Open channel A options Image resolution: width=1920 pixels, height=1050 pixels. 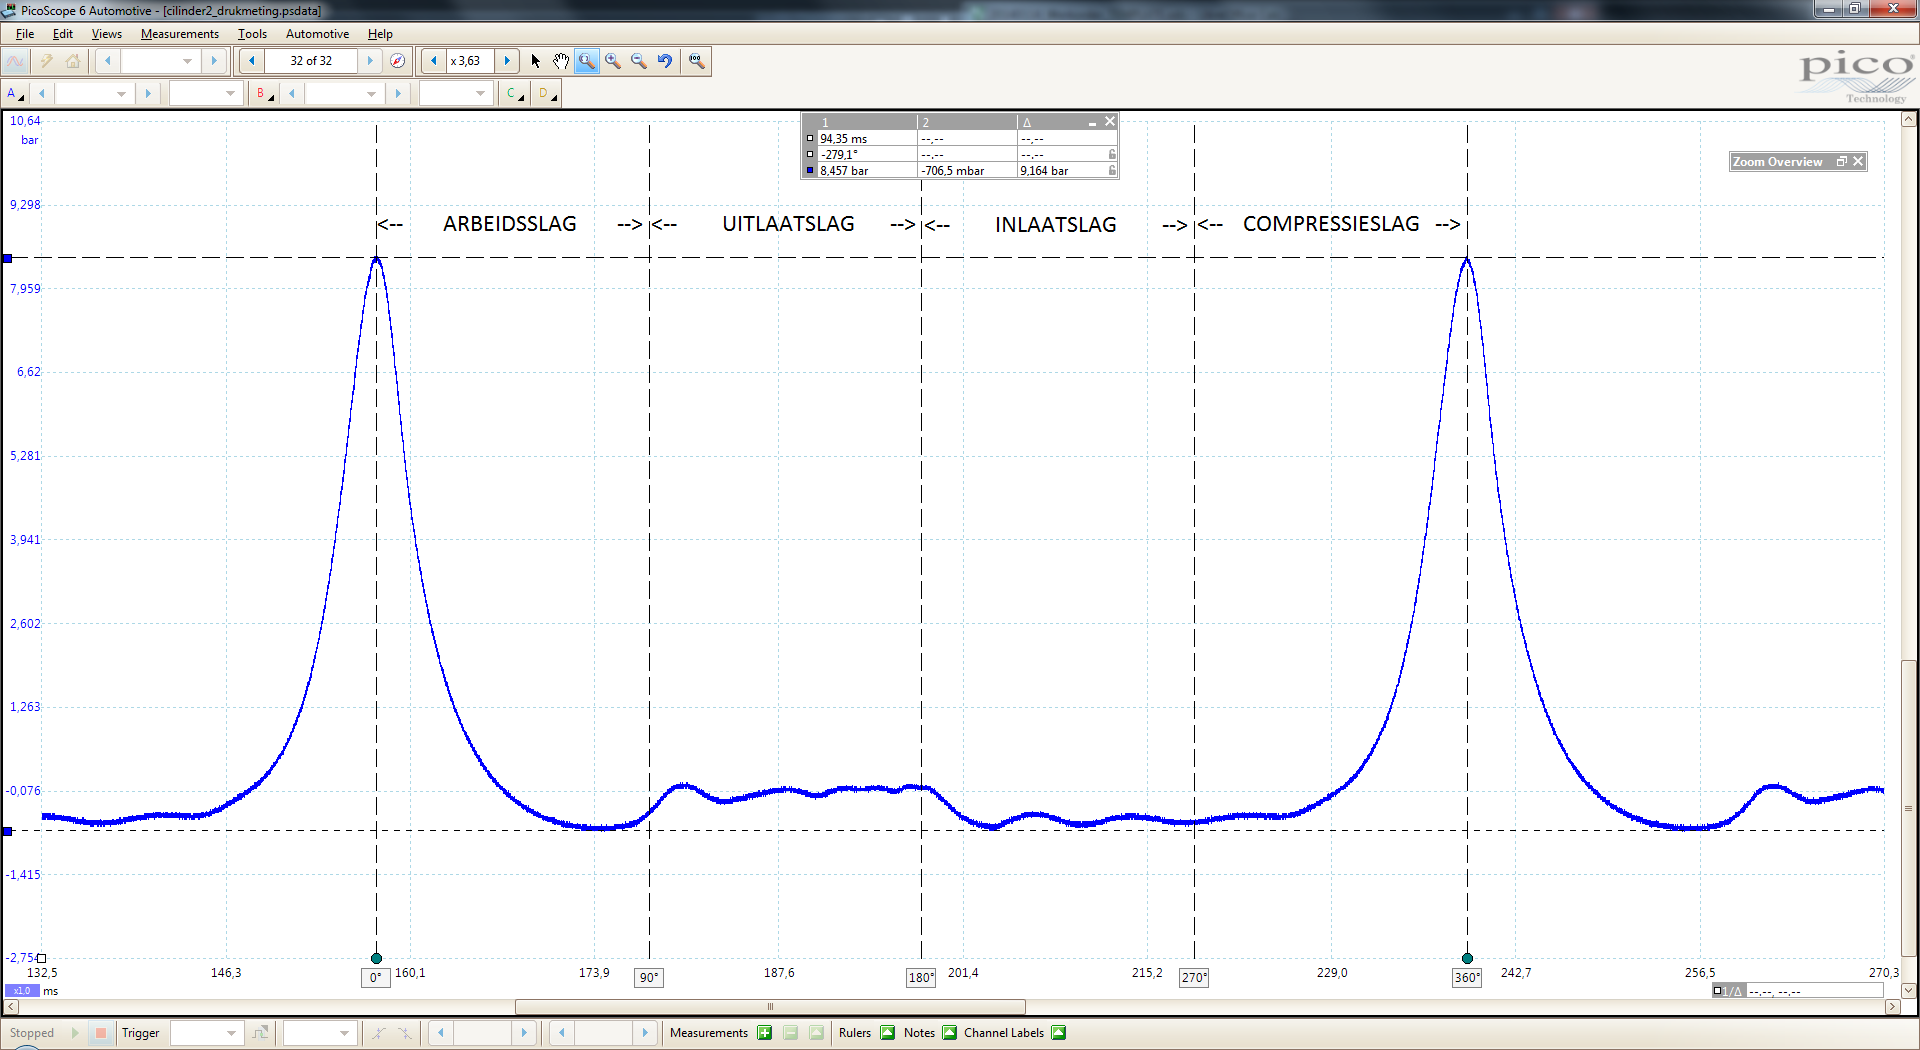[x=15, y=93]
